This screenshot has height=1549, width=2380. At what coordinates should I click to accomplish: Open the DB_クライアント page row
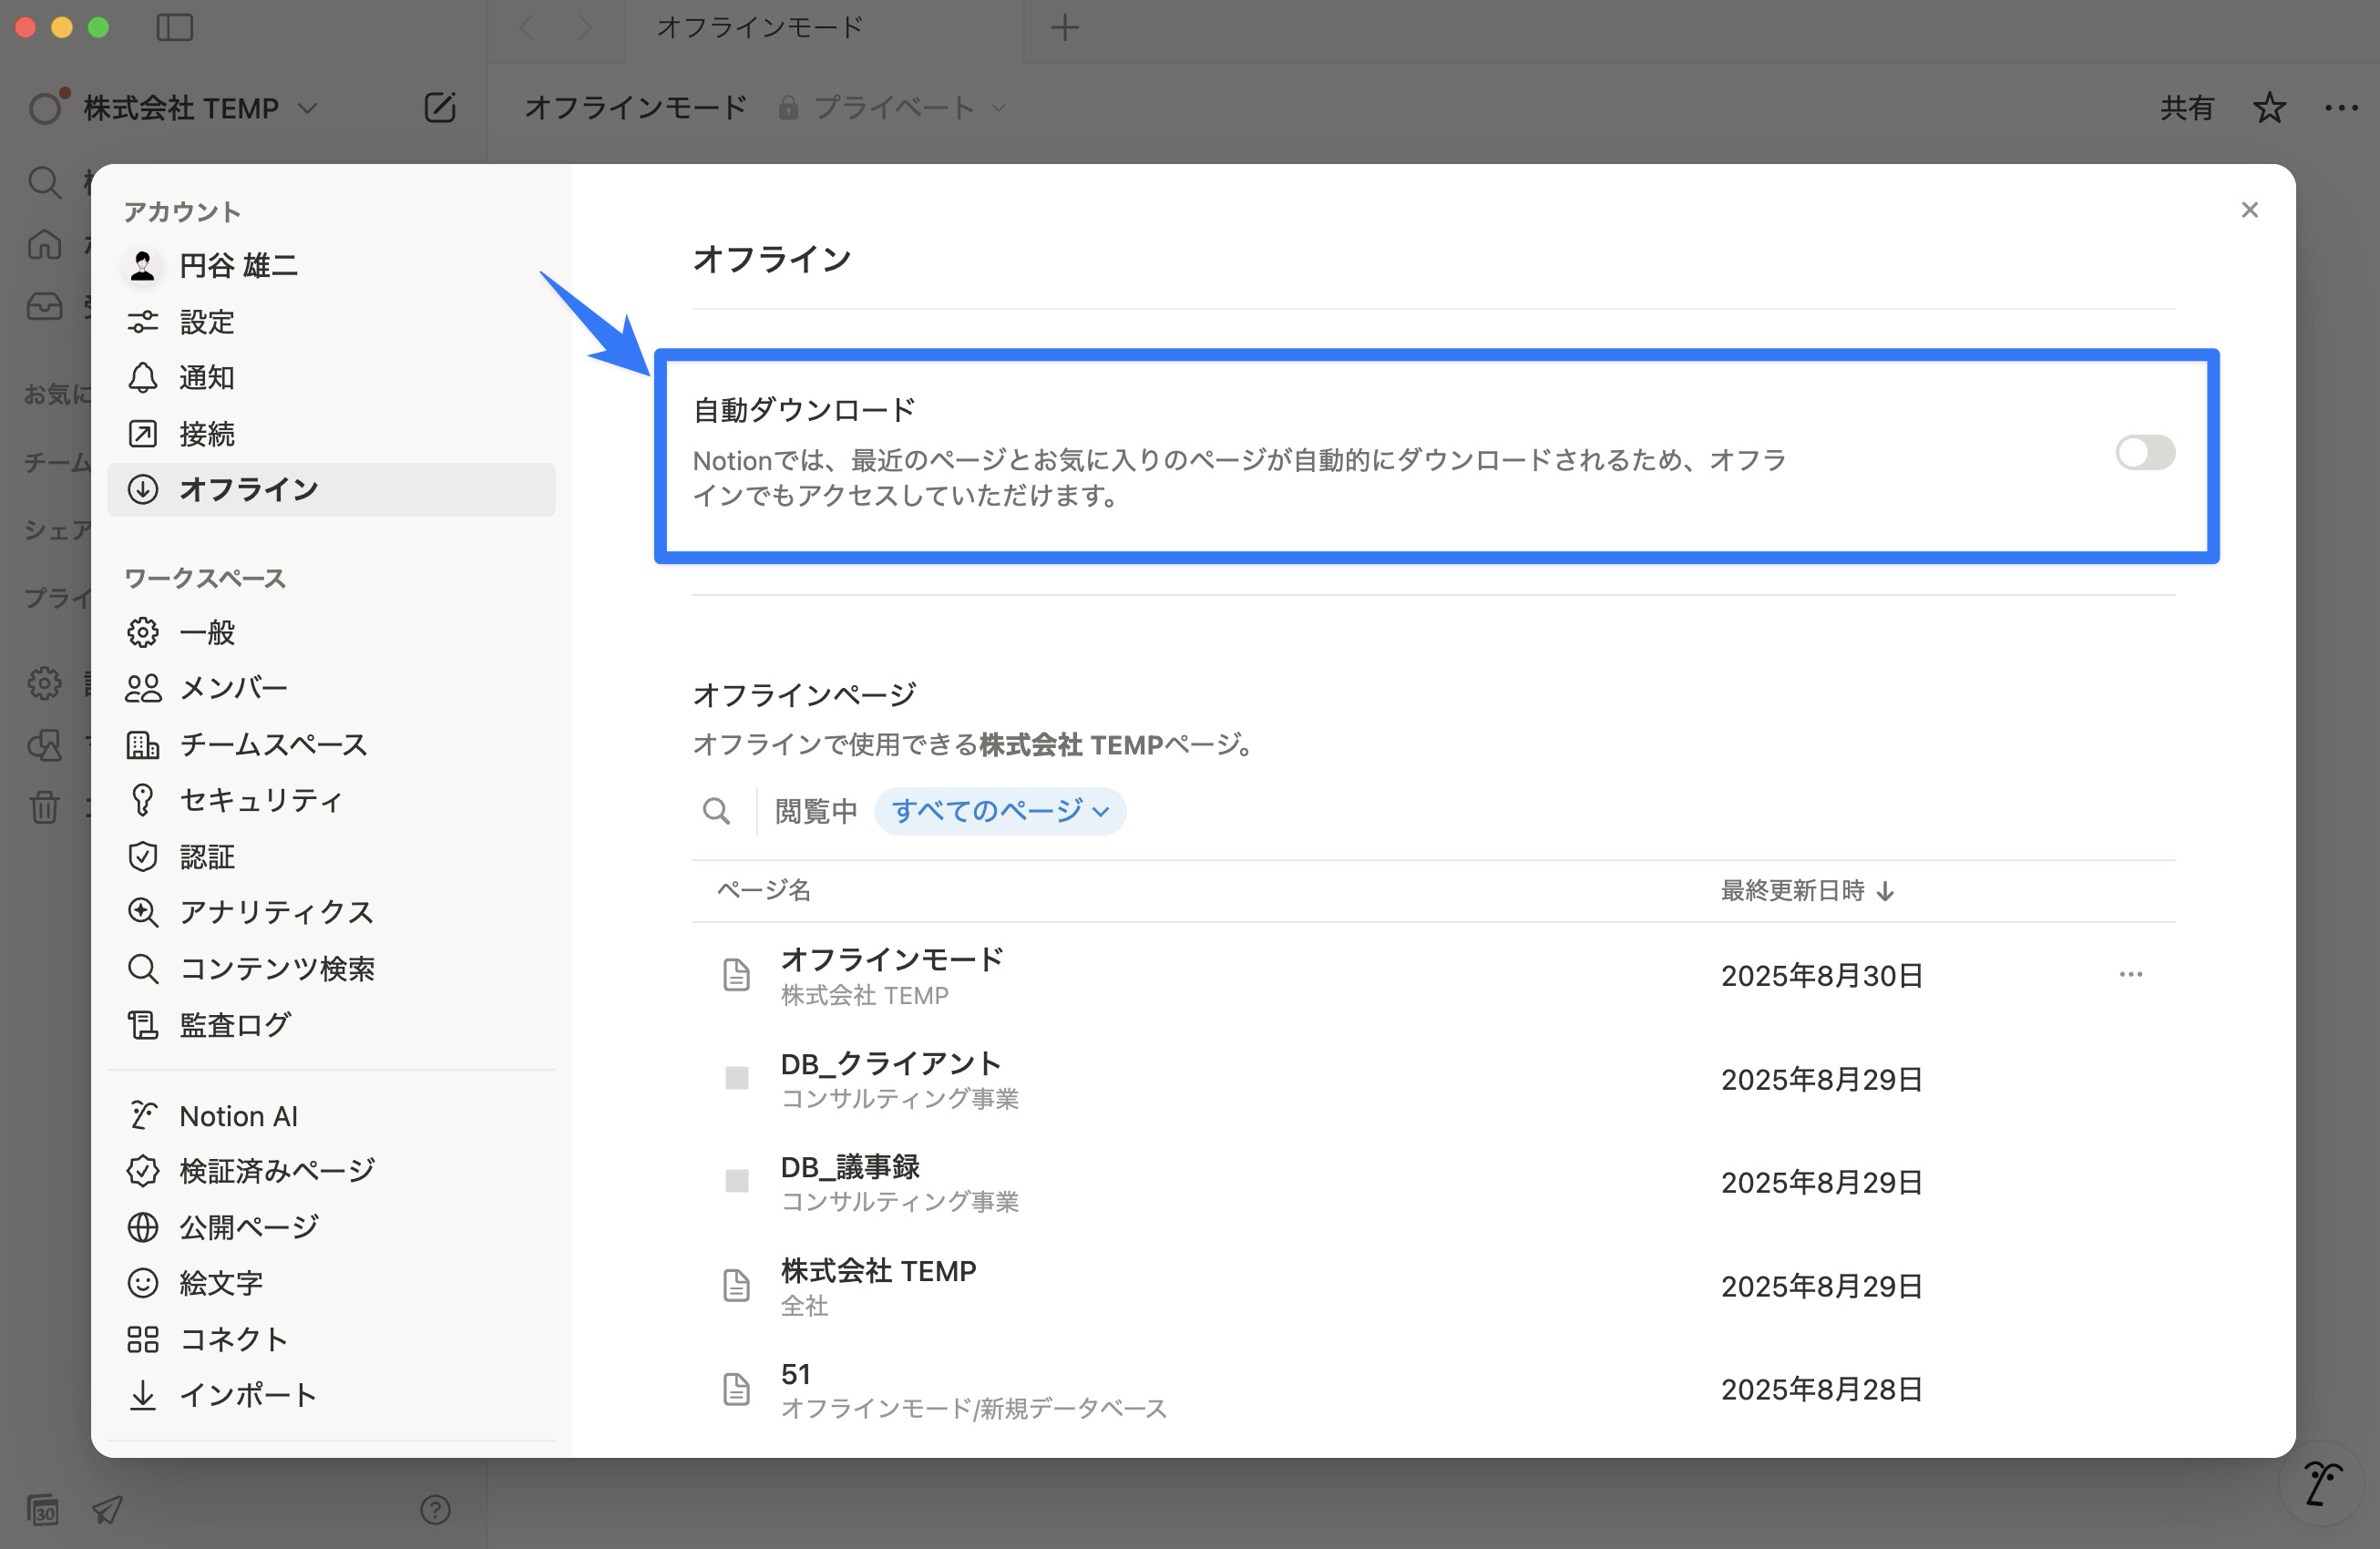1433,1079
